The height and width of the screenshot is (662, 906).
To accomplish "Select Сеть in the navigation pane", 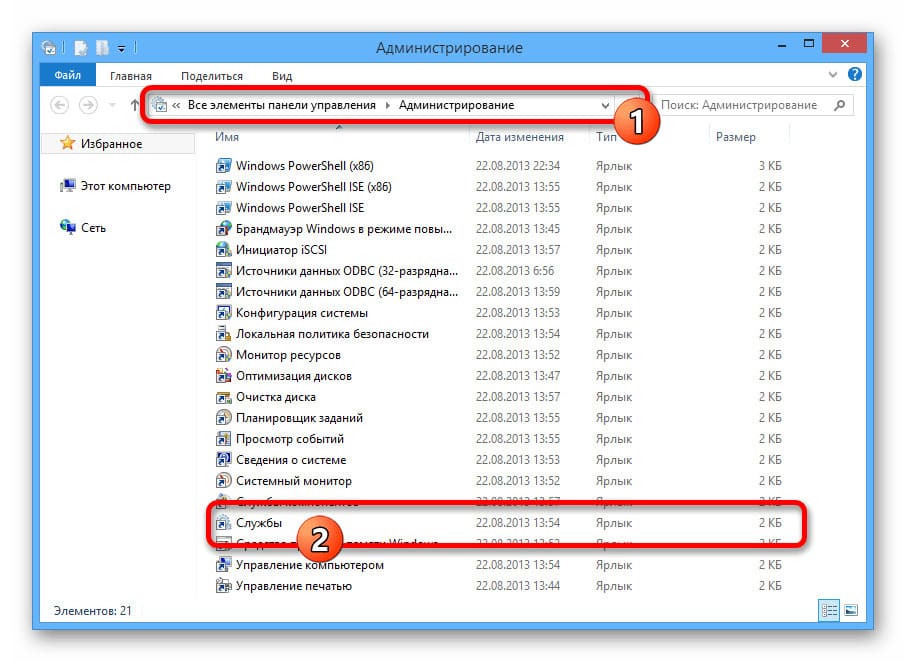I will point(93,228).
